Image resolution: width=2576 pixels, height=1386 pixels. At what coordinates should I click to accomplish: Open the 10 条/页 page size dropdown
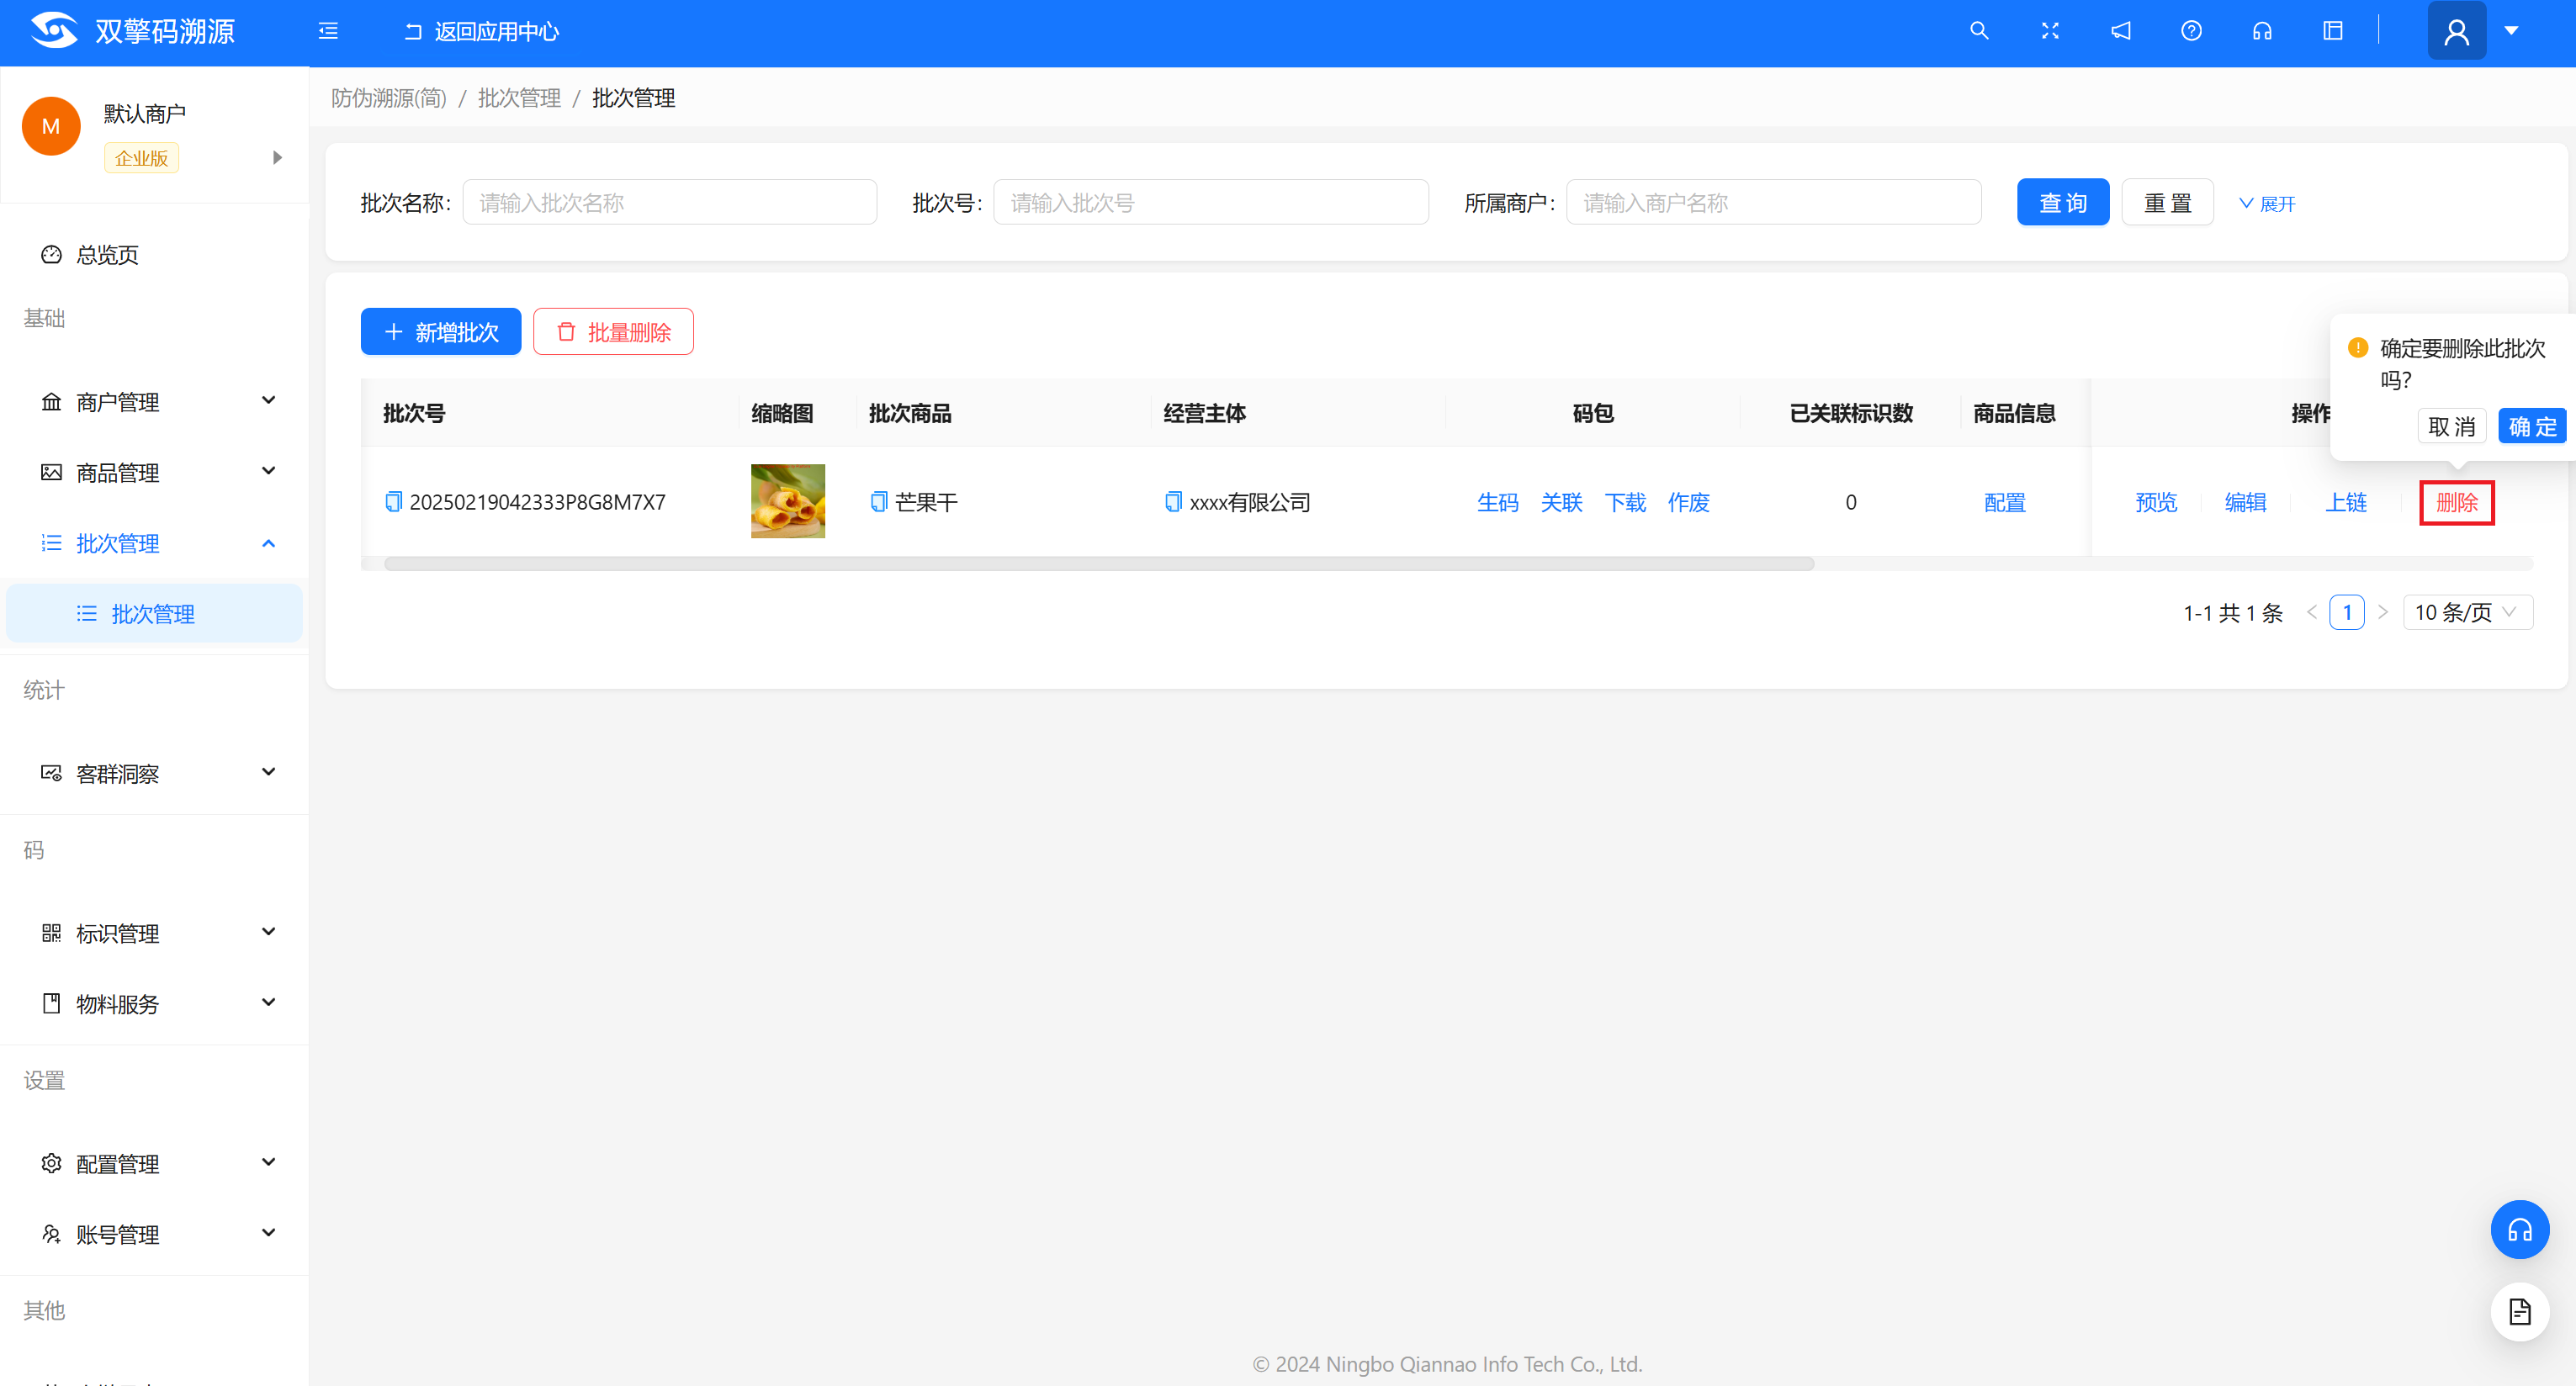[x=2467, y=612]
